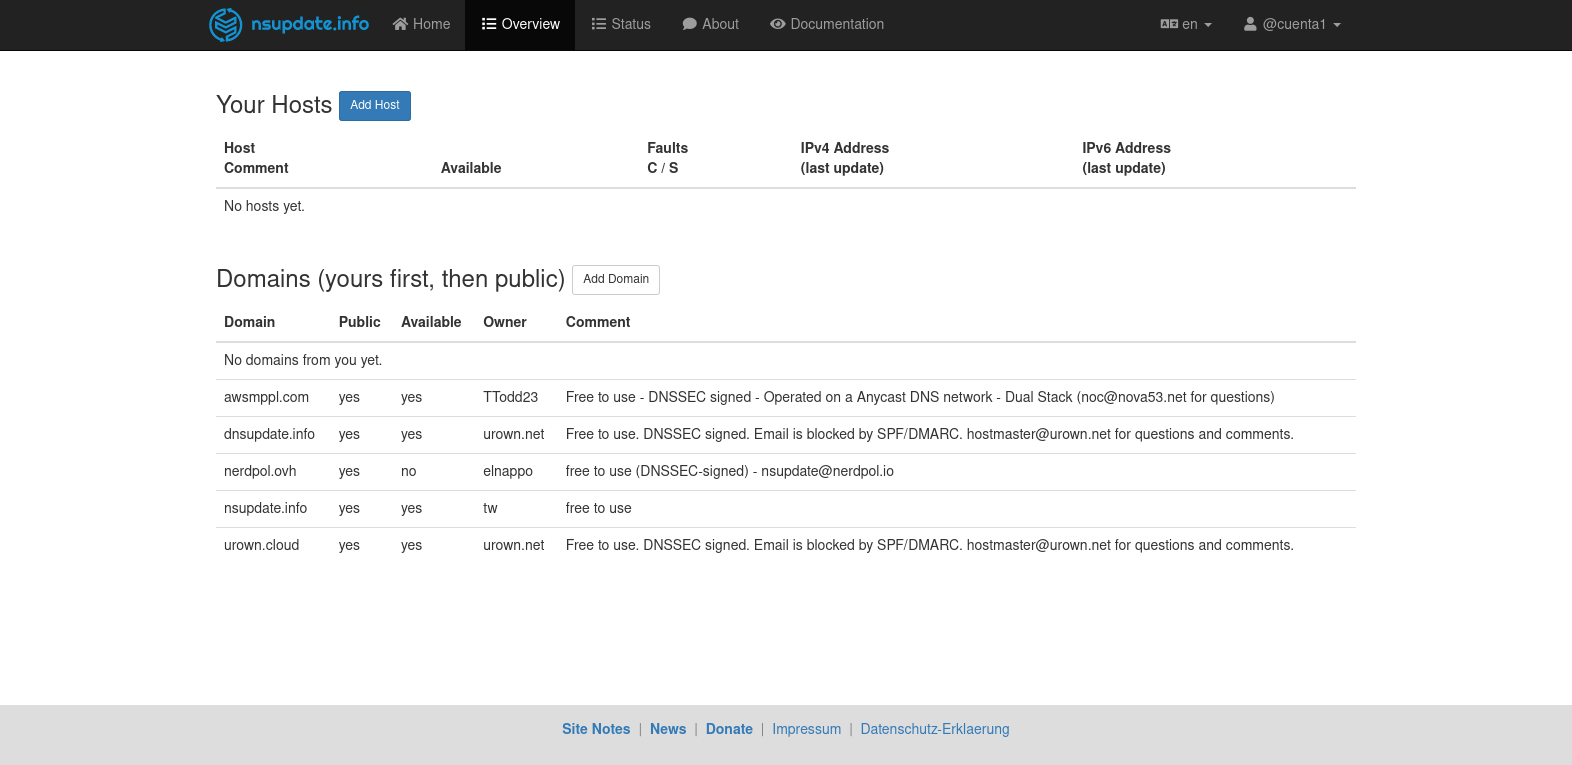Click the Overview list icon
1572x765 pixels.
tap(489, 24)
